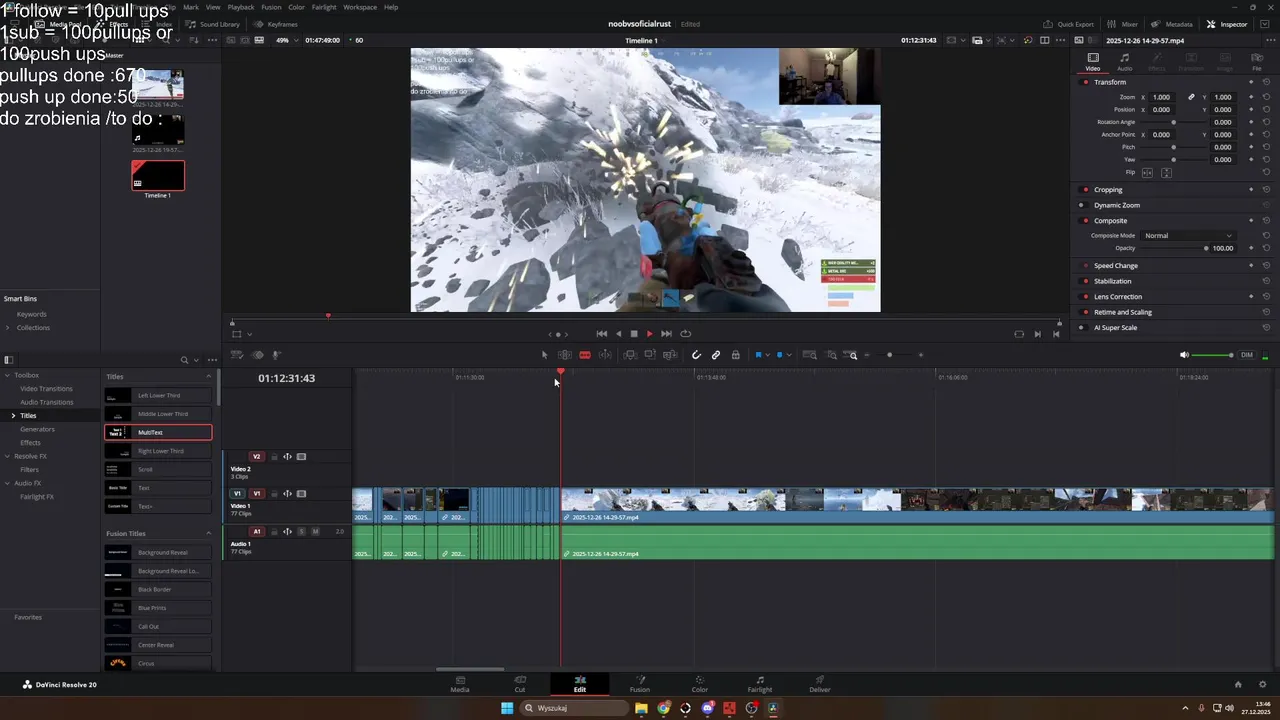Solo Audio 1 with the S button

301,532
